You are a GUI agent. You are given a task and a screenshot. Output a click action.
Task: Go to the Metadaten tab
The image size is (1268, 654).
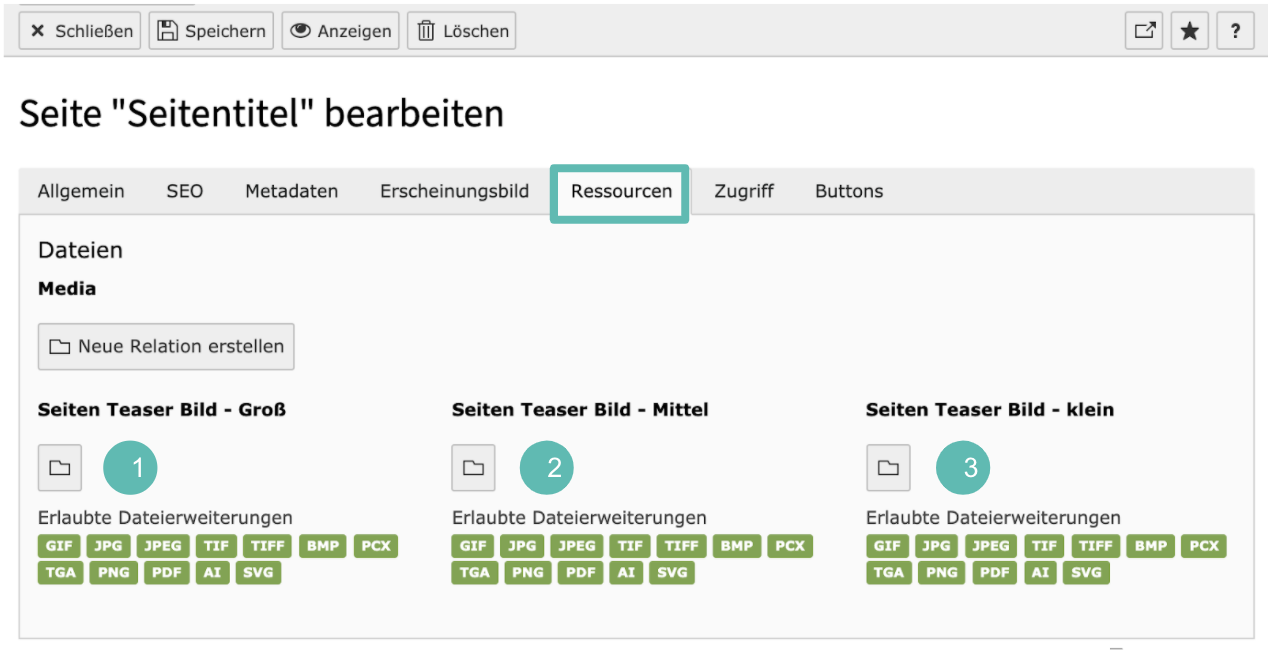[292, 191]
